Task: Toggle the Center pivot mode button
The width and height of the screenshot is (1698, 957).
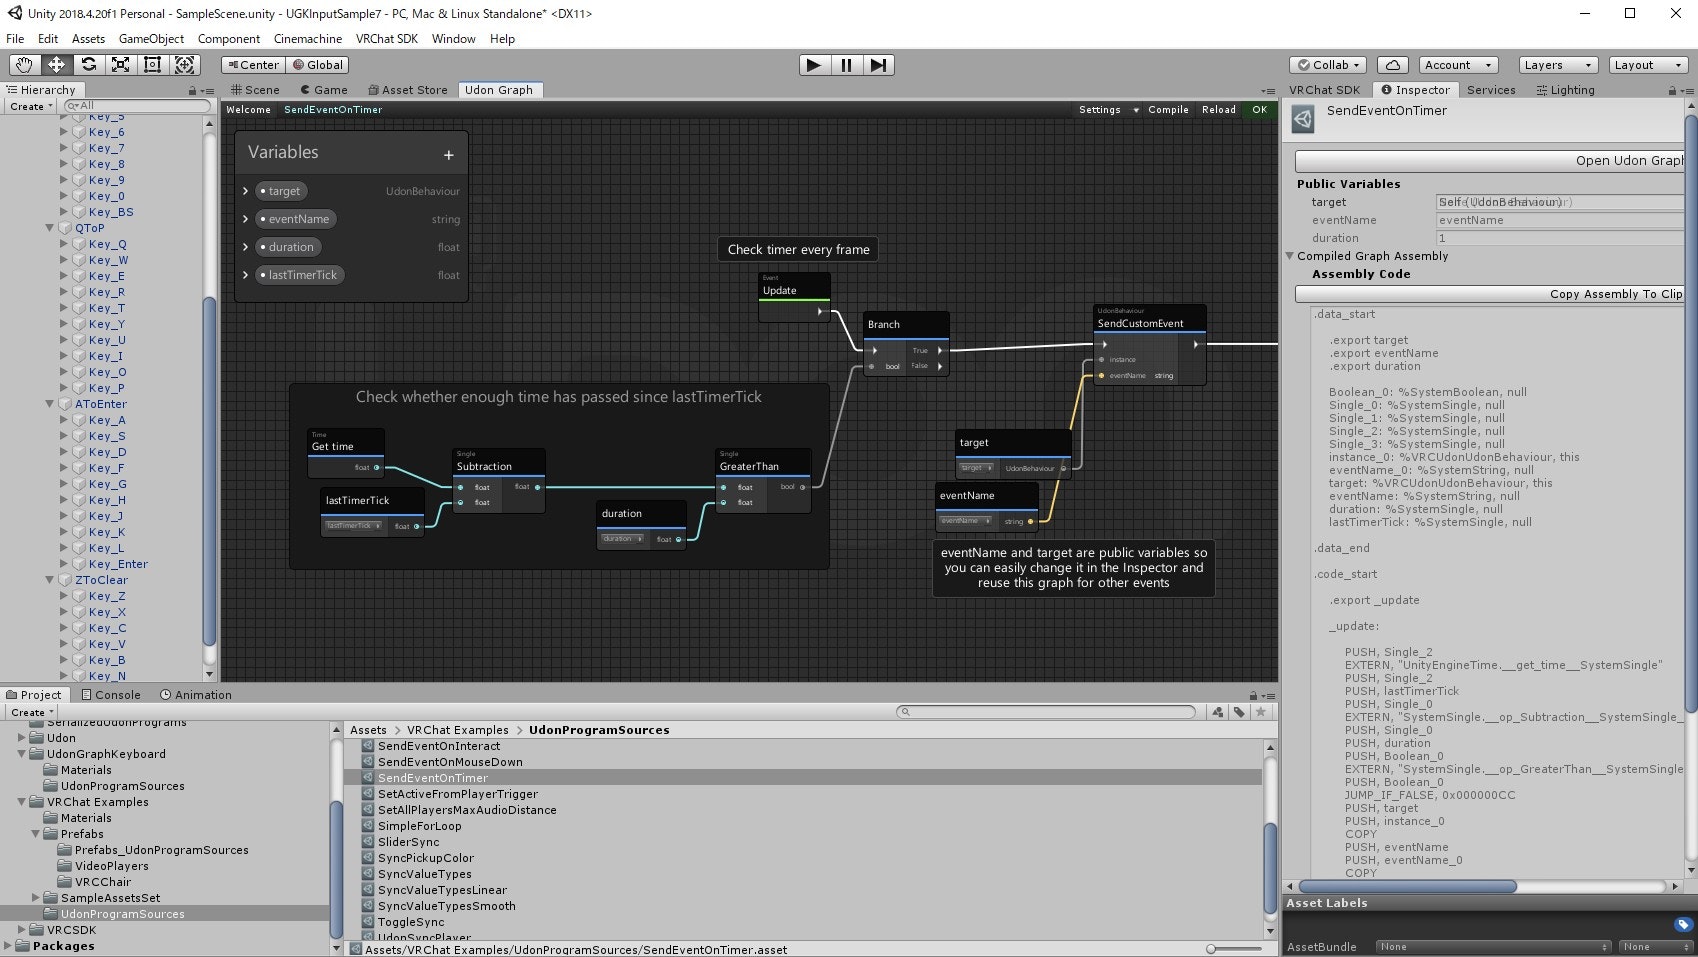Action: pyautogui.click(x=254, y=65)
